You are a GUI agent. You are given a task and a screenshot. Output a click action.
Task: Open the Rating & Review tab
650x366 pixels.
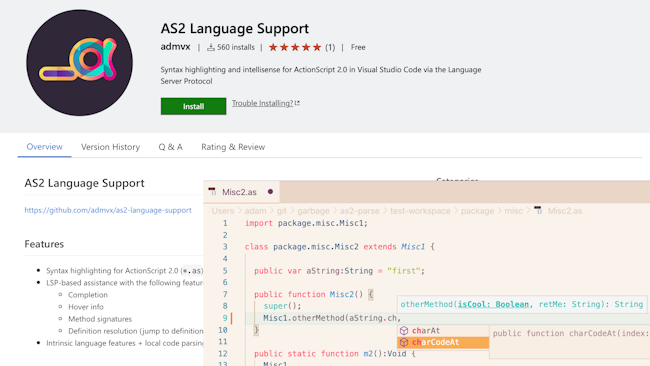(233, 147)
